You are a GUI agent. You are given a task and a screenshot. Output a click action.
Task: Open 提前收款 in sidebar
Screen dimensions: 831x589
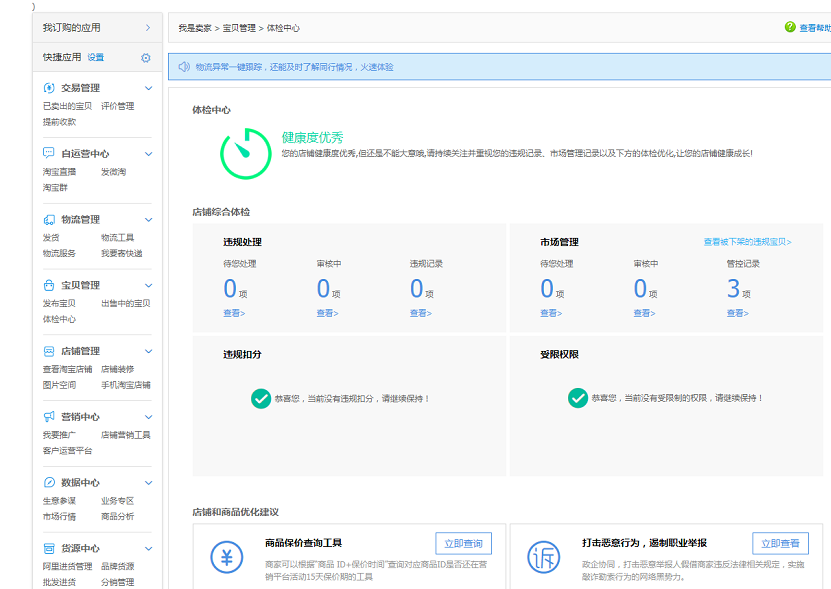coord(59,122)
